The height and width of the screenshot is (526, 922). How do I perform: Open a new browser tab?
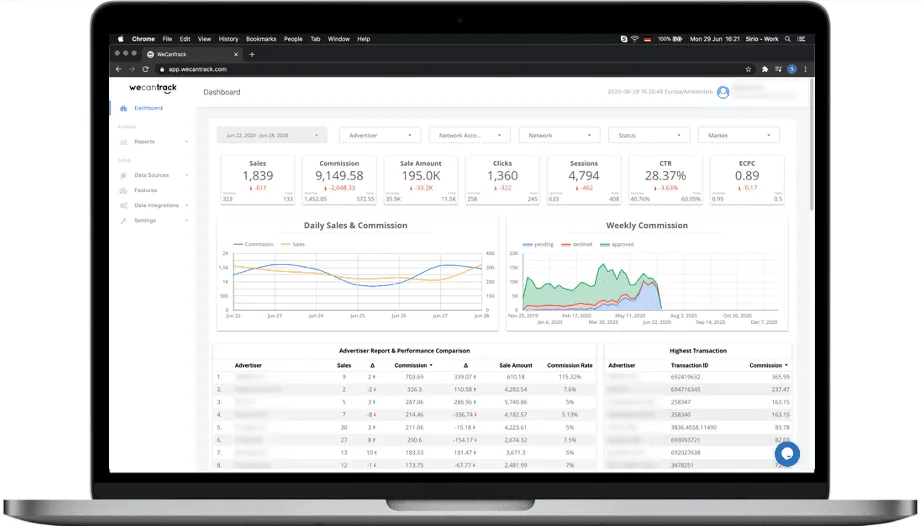point(252,54)
